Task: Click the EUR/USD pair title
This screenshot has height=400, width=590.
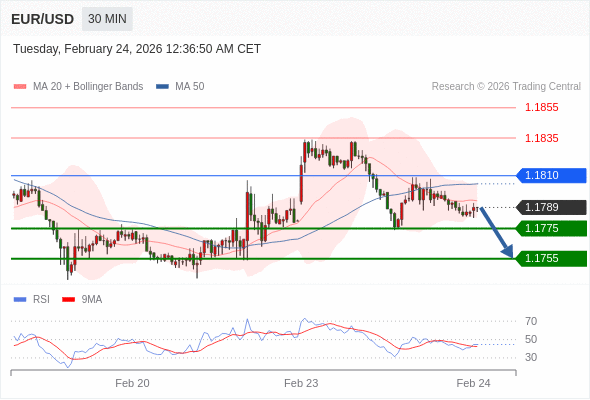Action: point(43,19)
